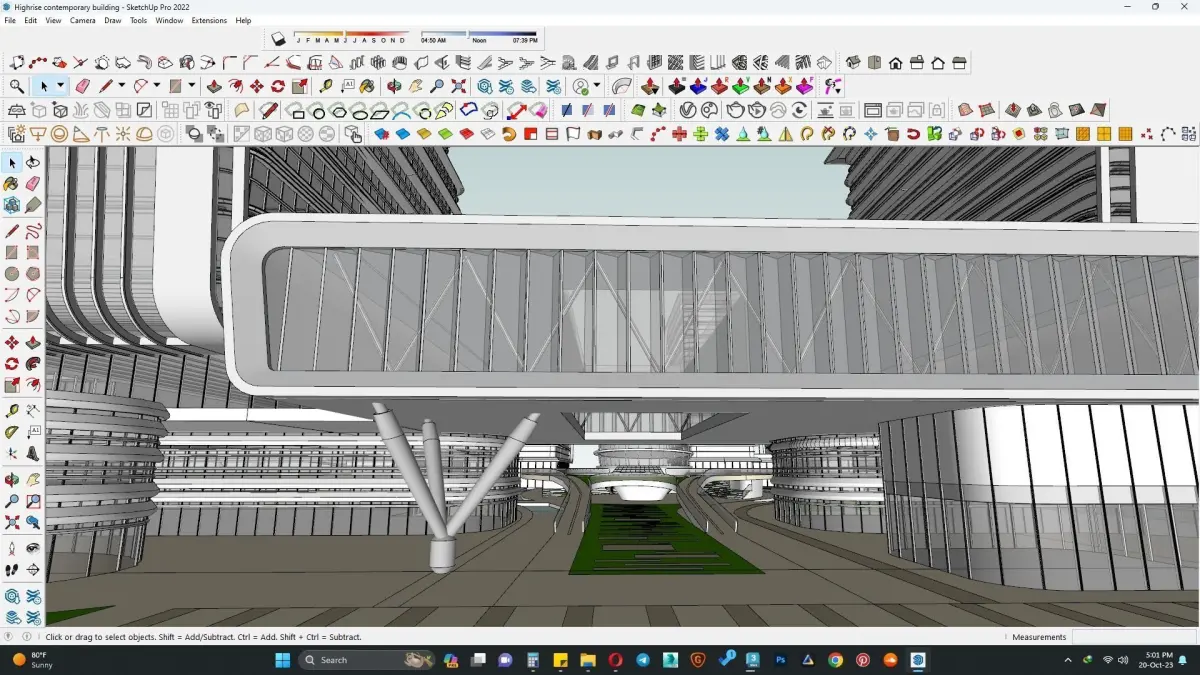This screenshot has width=1200, height=675.
Task: Expand the Select tool dropdown arrow
Action: coord(60,87)
